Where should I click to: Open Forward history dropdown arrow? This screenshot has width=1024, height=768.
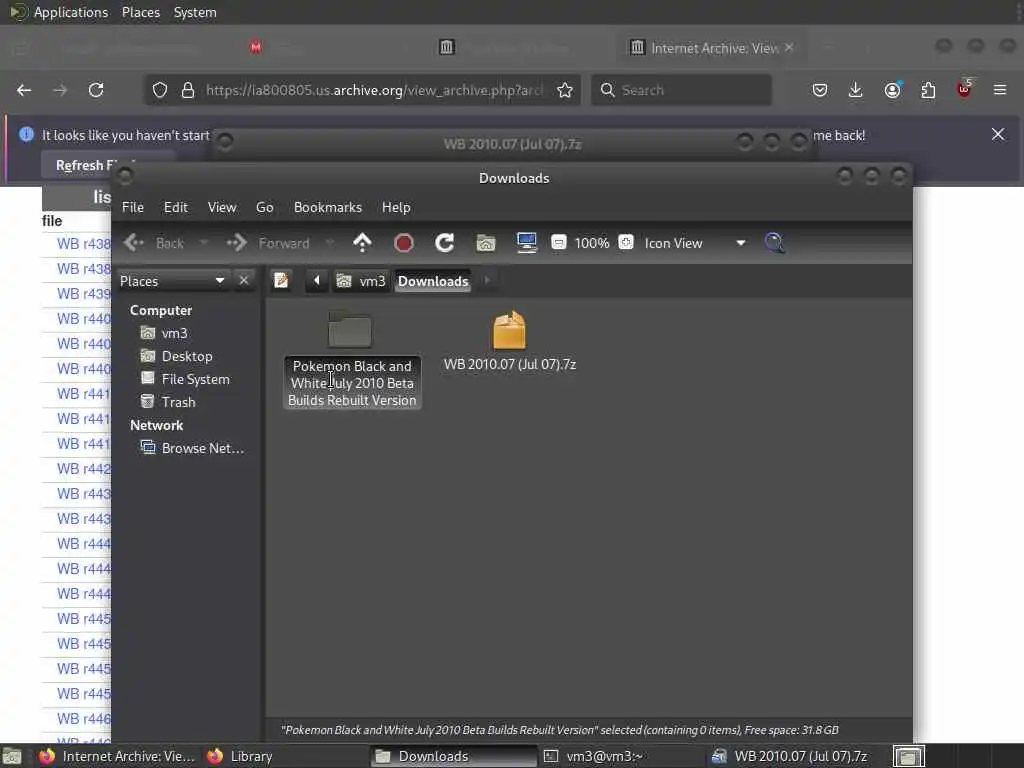330,243
